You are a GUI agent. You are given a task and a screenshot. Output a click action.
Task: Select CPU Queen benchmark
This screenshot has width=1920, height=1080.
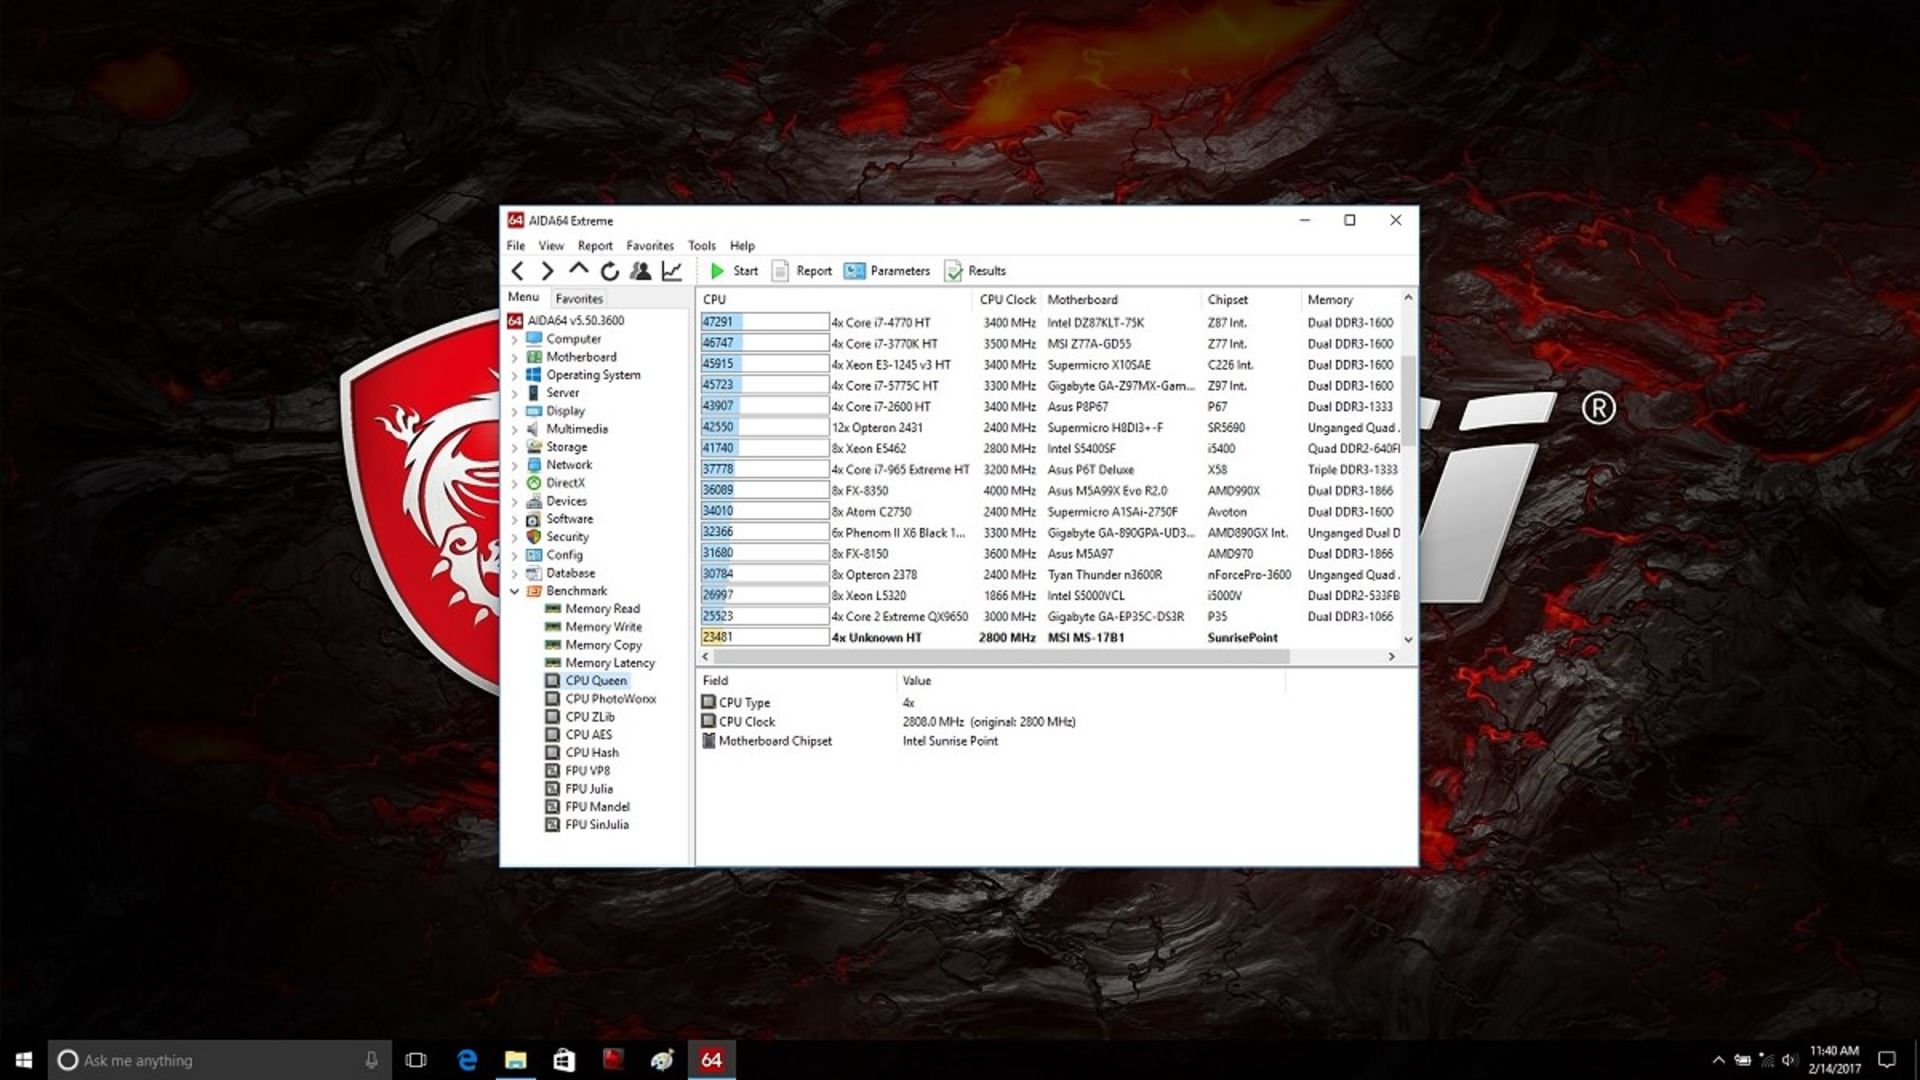click(595, 681)
